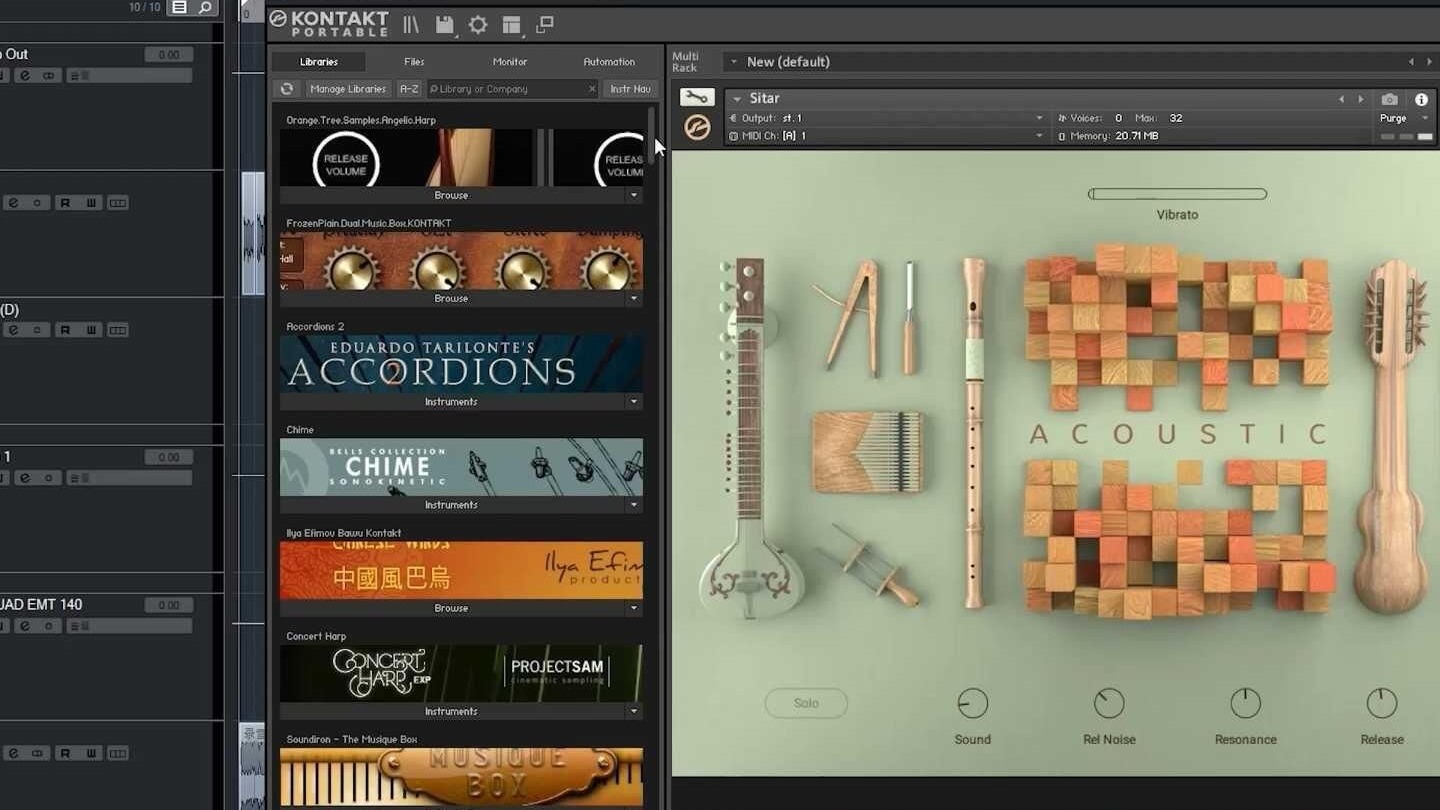Select the wooden clothespin object

pos(850,317)
